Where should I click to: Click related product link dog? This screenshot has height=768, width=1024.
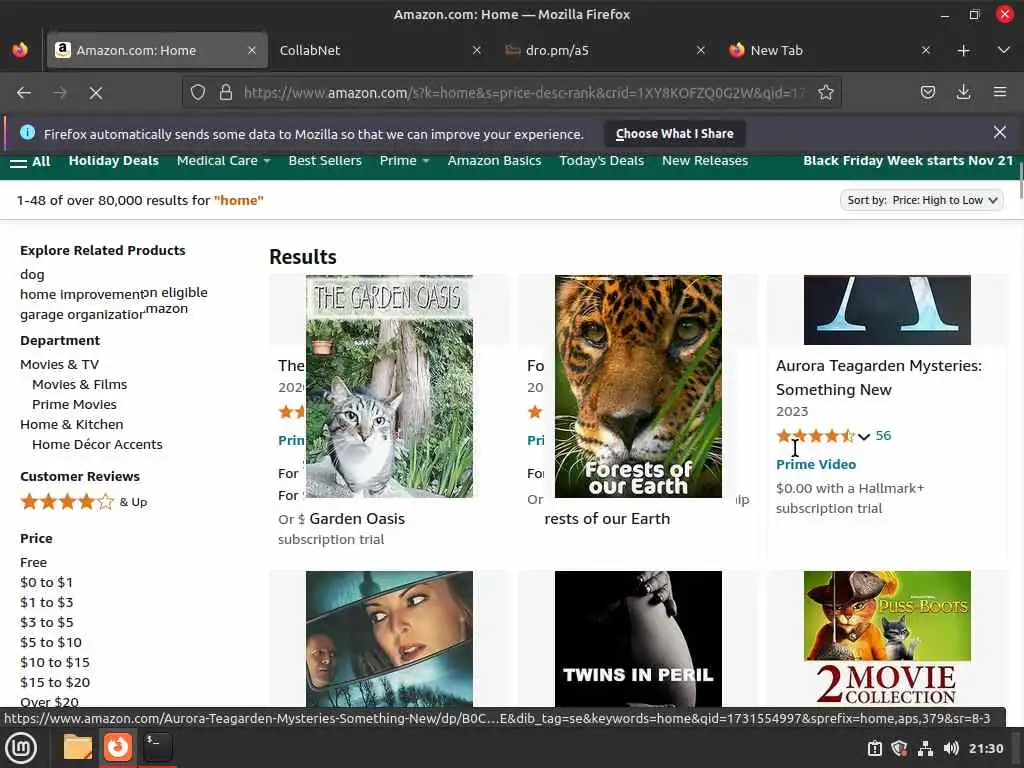pos(32,274)
